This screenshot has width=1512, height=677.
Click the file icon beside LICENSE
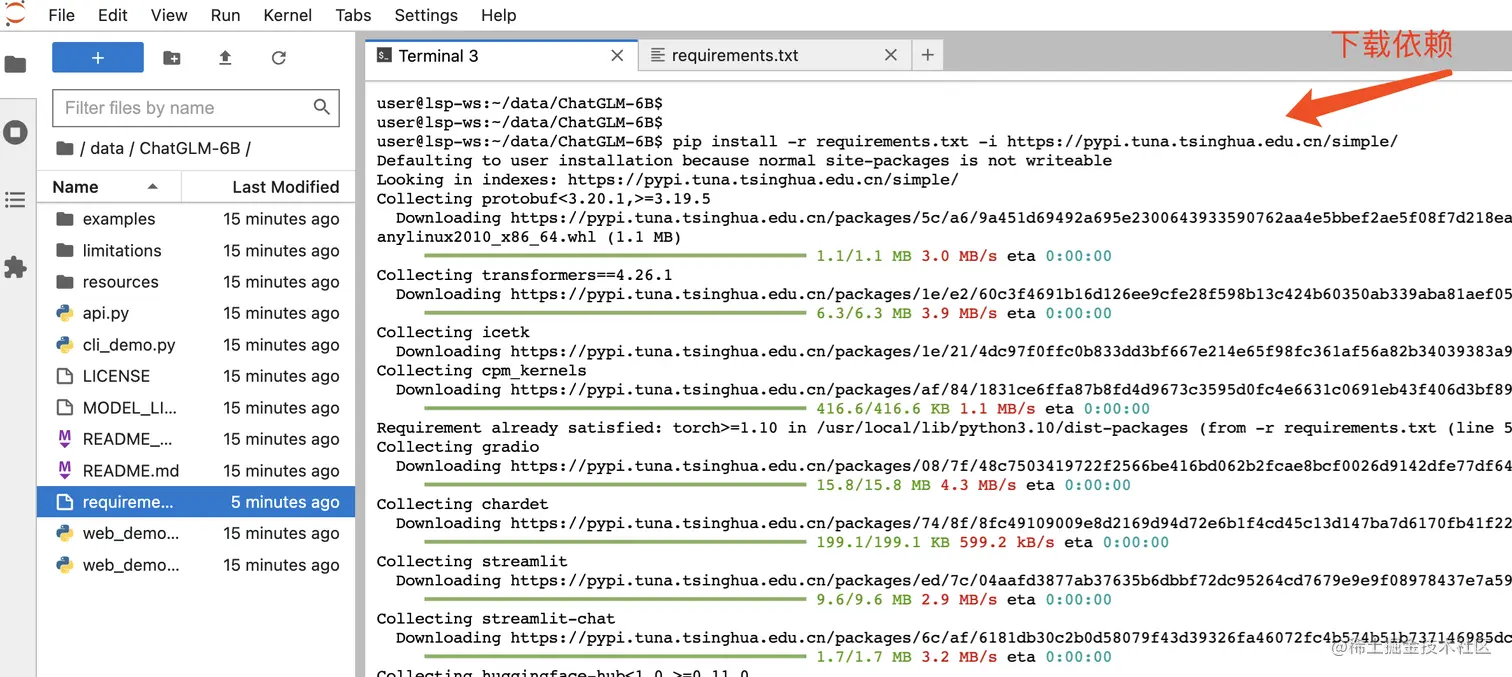pos(65,376)
